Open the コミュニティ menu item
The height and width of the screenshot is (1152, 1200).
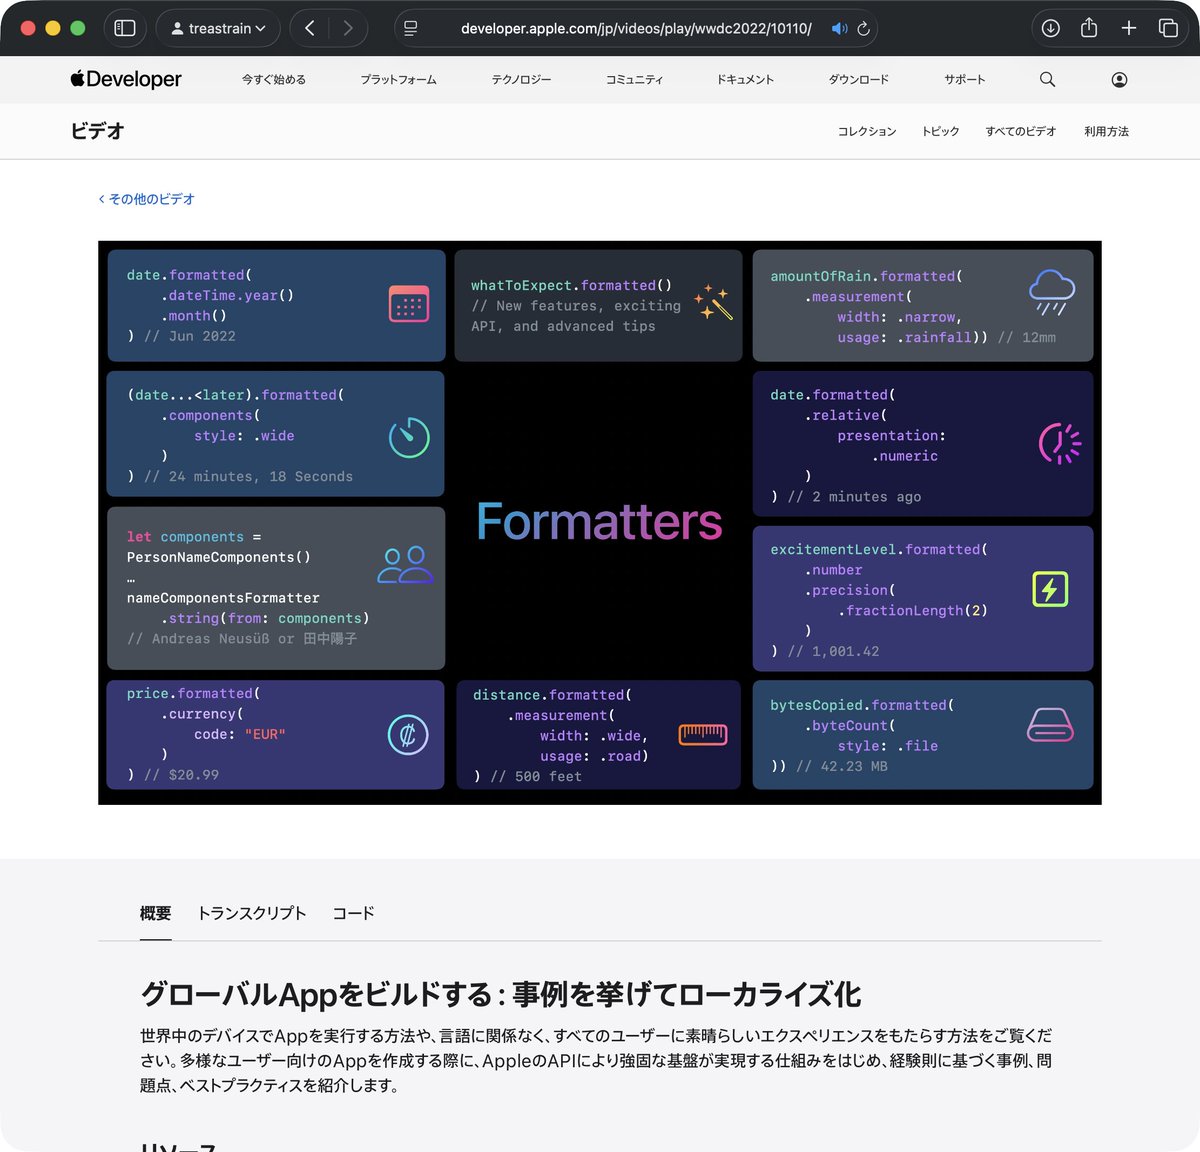pos(634,79)
